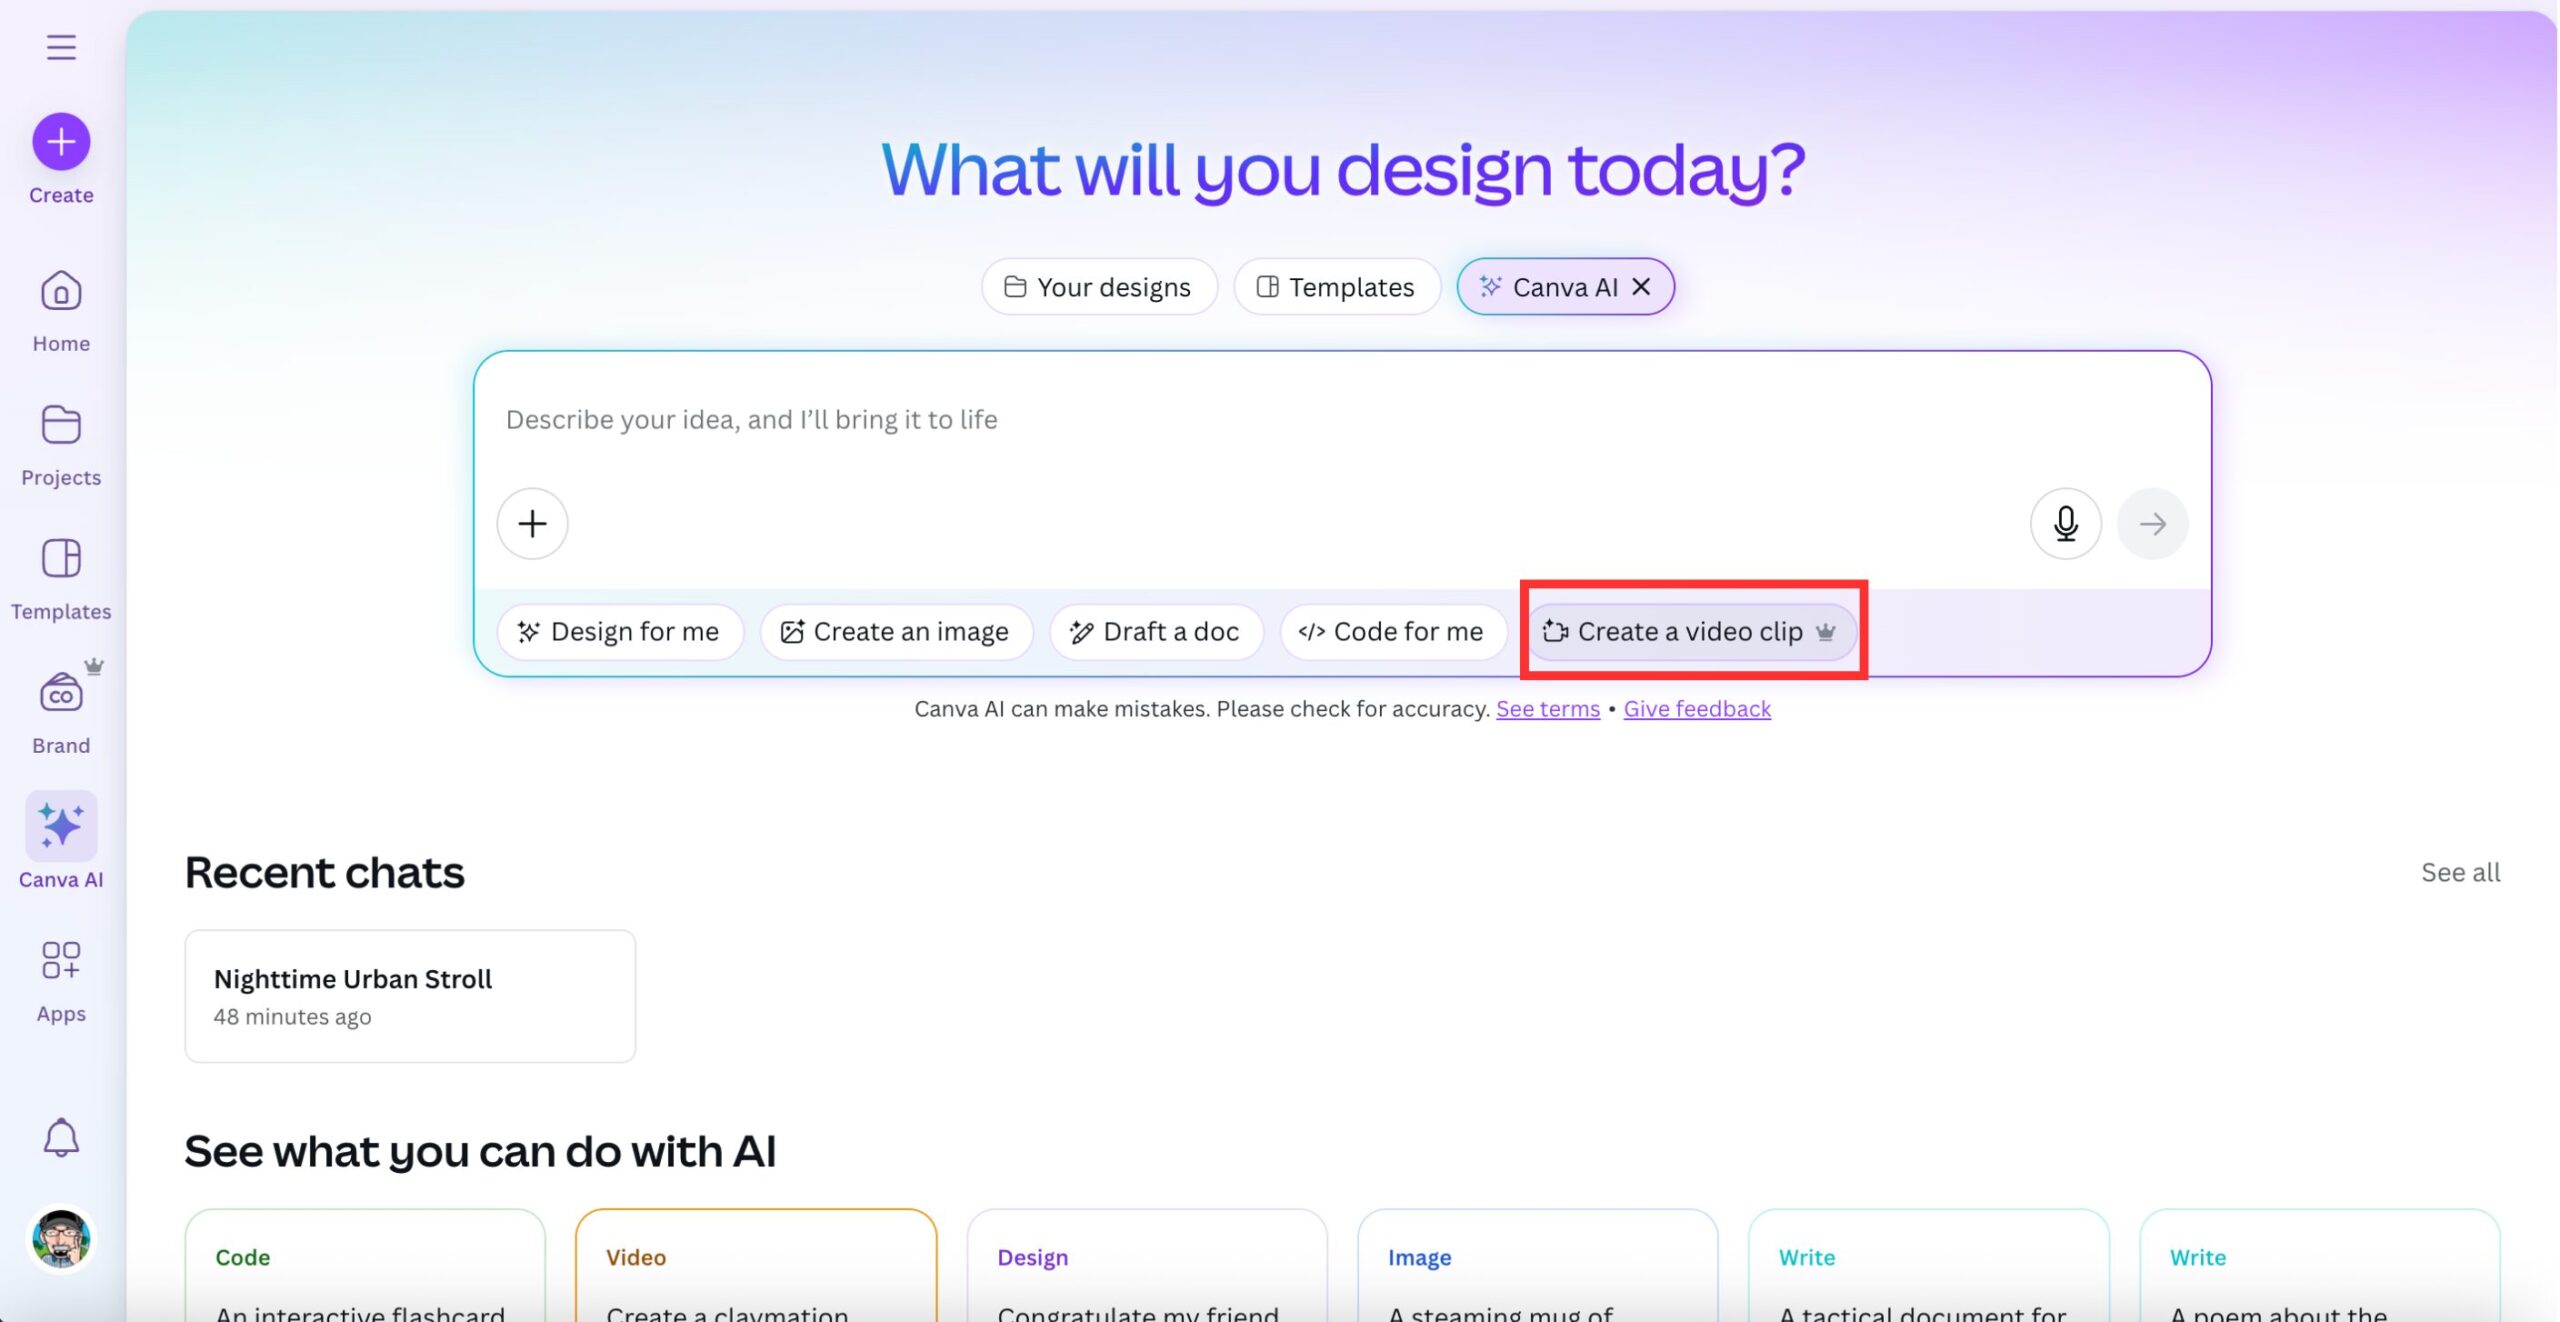Remove the Canva AI filter with X
The image size is (2560, 1322).
click(x=1641, y=287)
